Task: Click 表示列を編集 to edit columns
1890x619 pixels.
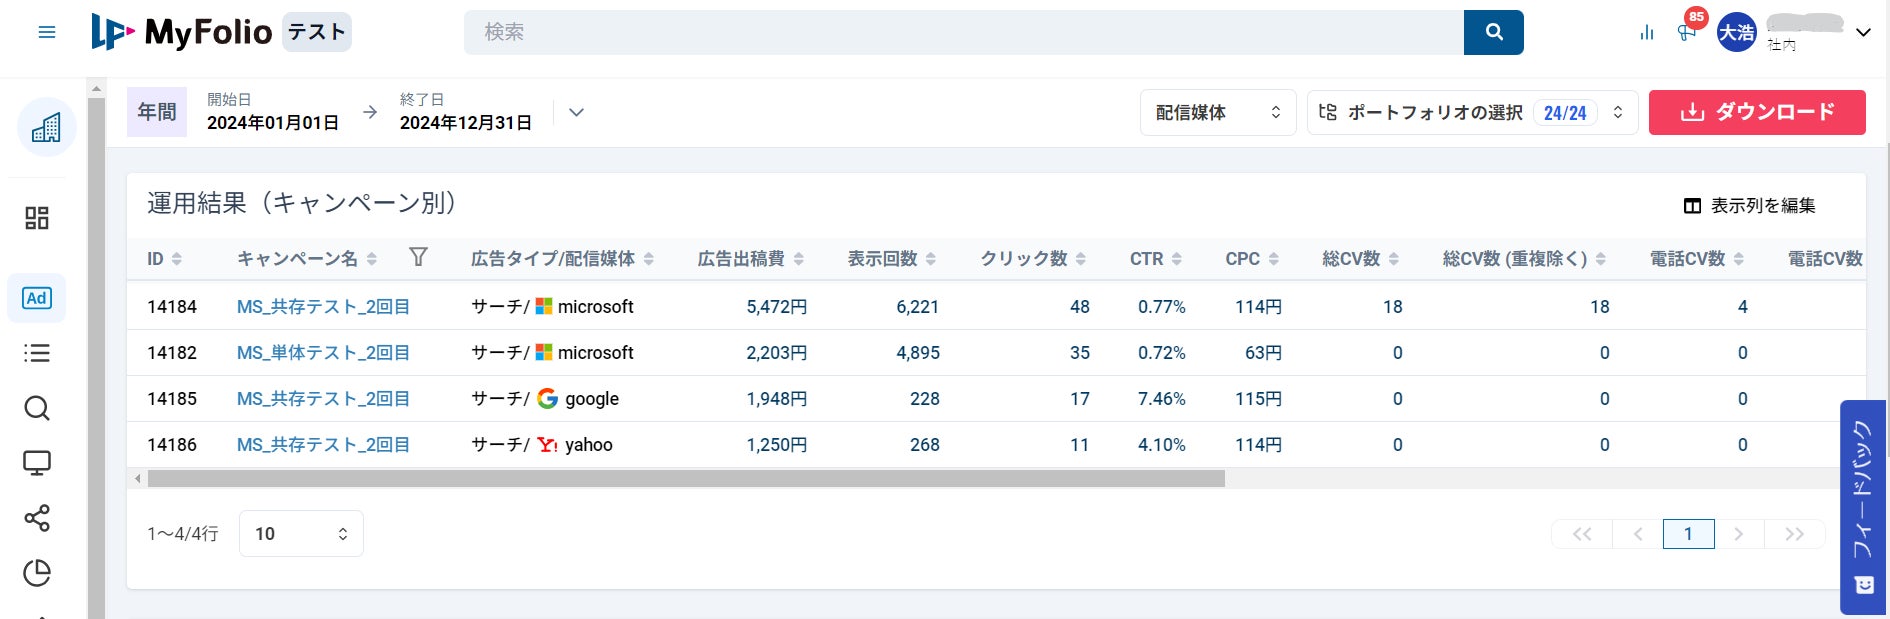Action: pos(1749,206)
